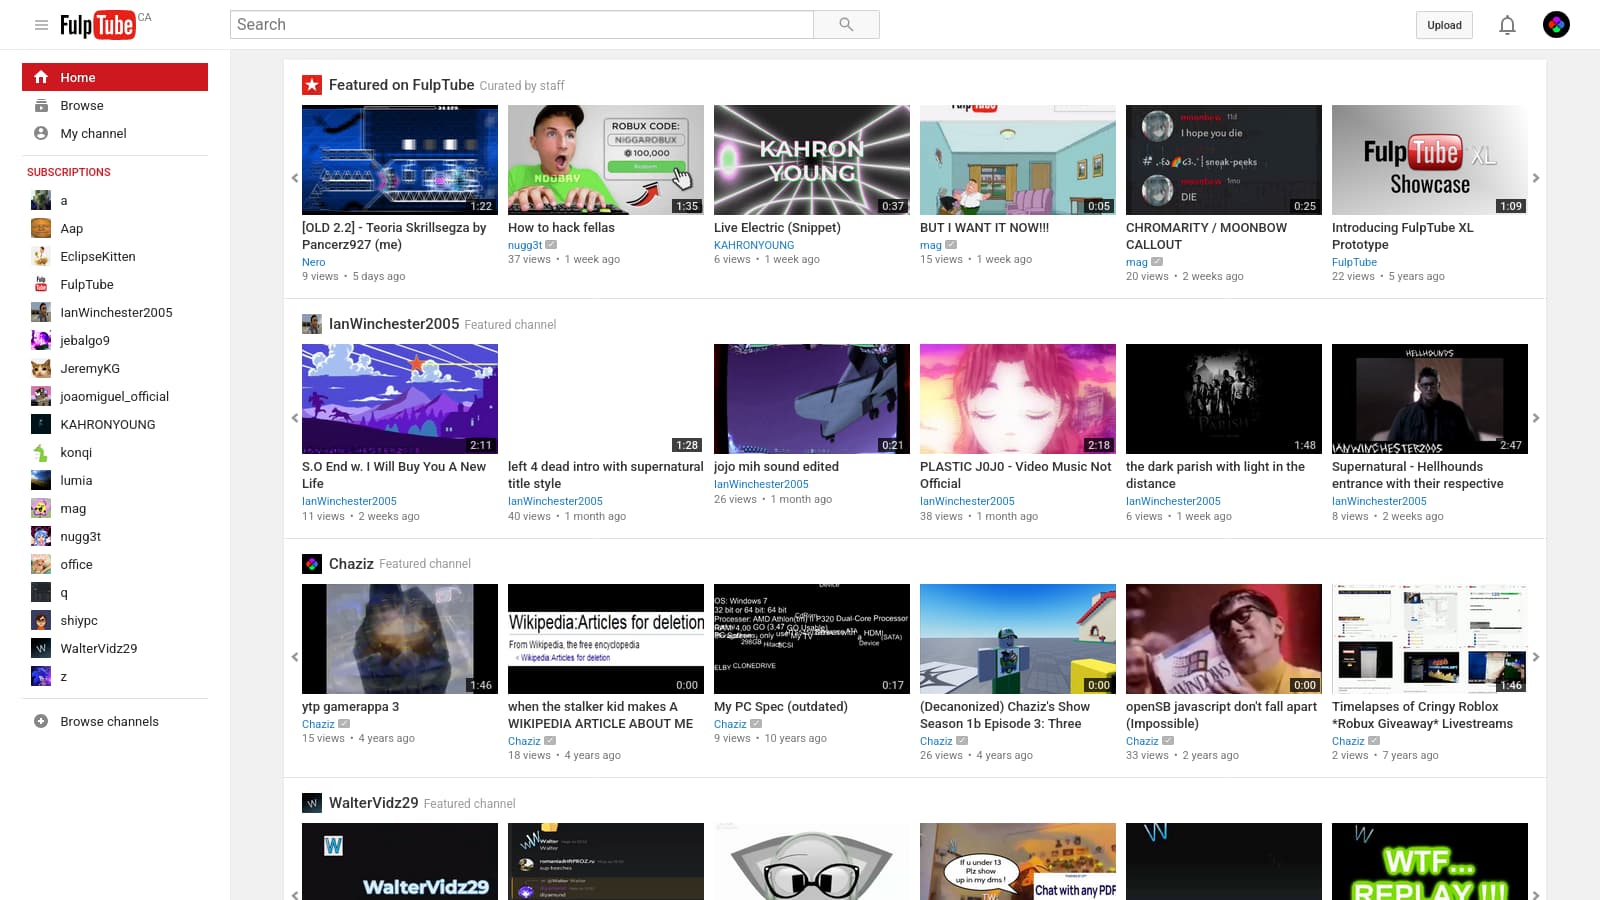
Task: Click the FulpTube logo
Action: 98,25
